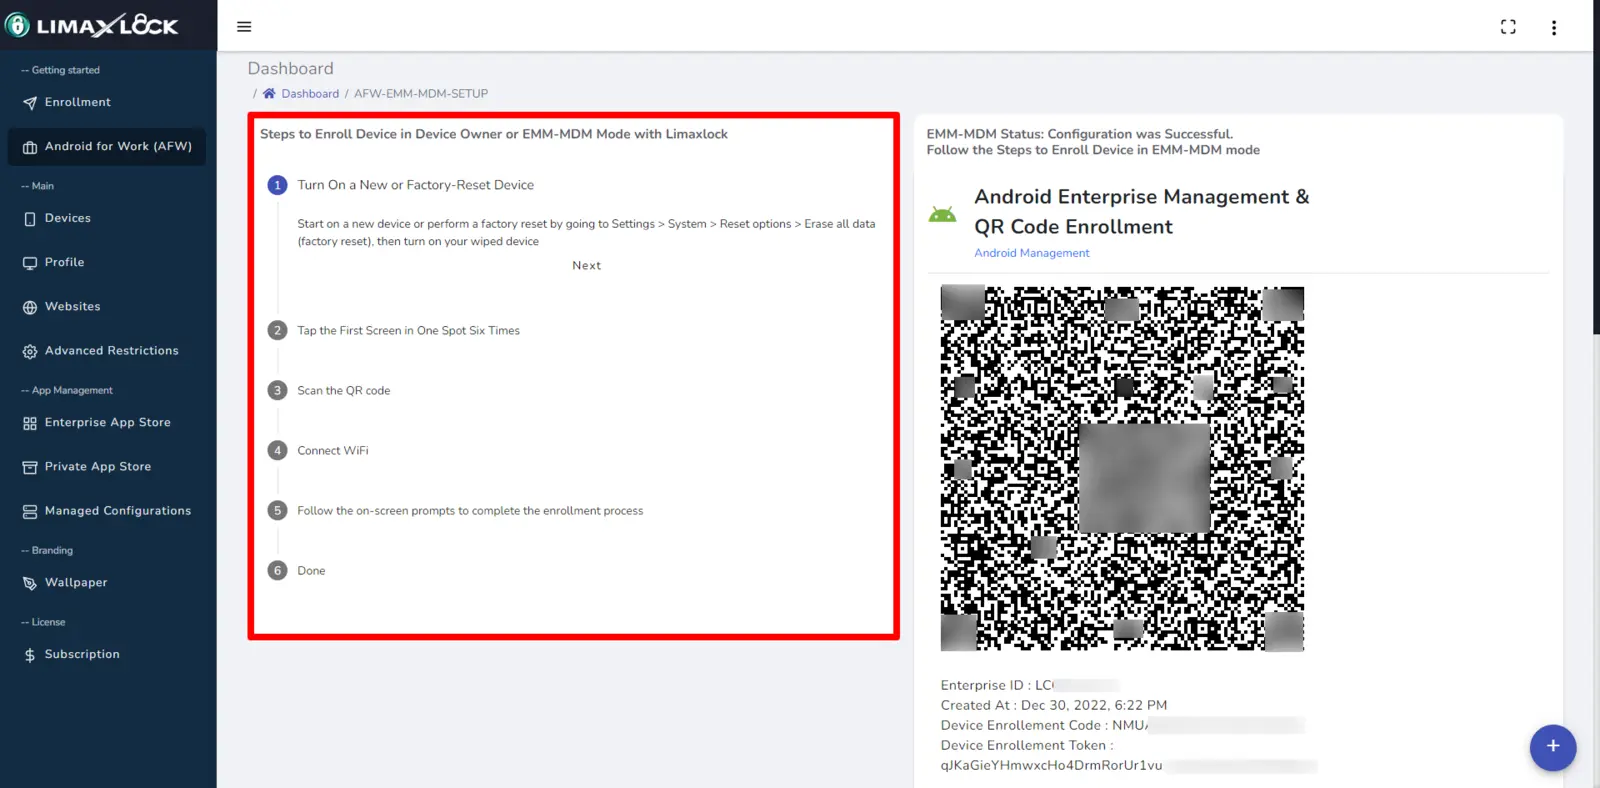Click the Private App Store icon
Image resolution: width=1600 pixels, height=788 pixels.
30,467
